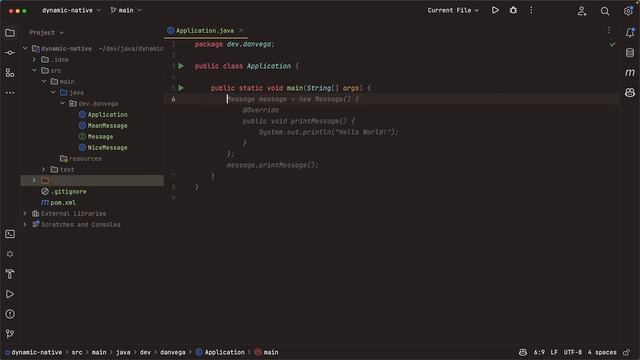Open the dynamic-native project dropdown
This screenshot has width=640, height=360.
[71, 10]
